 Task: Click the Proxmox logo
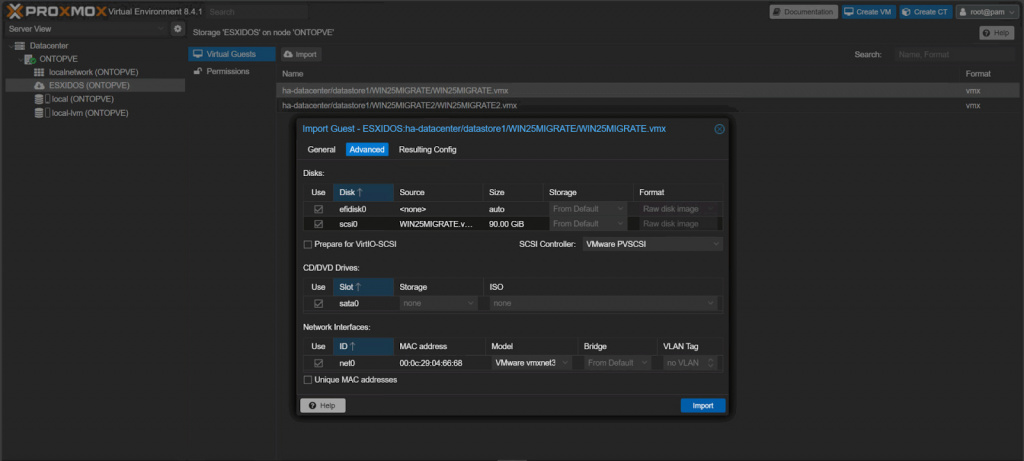[56, 11]
